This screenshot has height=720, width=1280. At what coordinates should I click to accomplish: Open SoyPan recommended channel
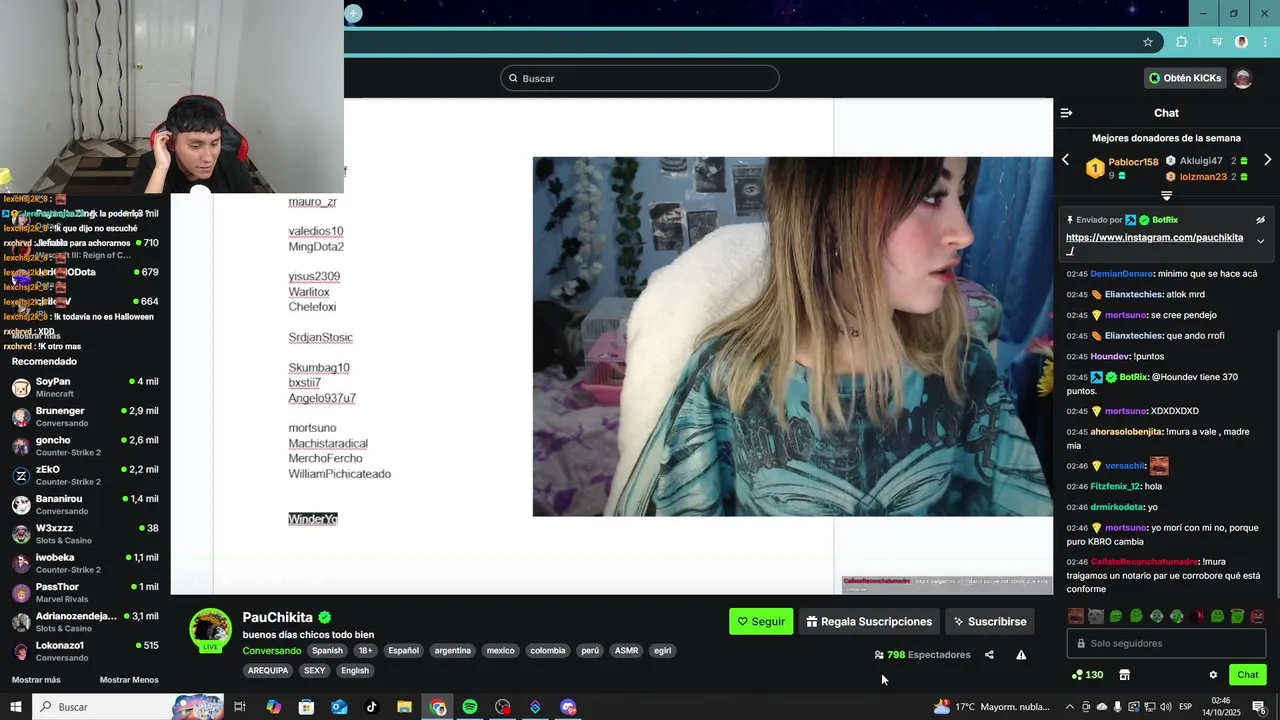pos(85,387)
